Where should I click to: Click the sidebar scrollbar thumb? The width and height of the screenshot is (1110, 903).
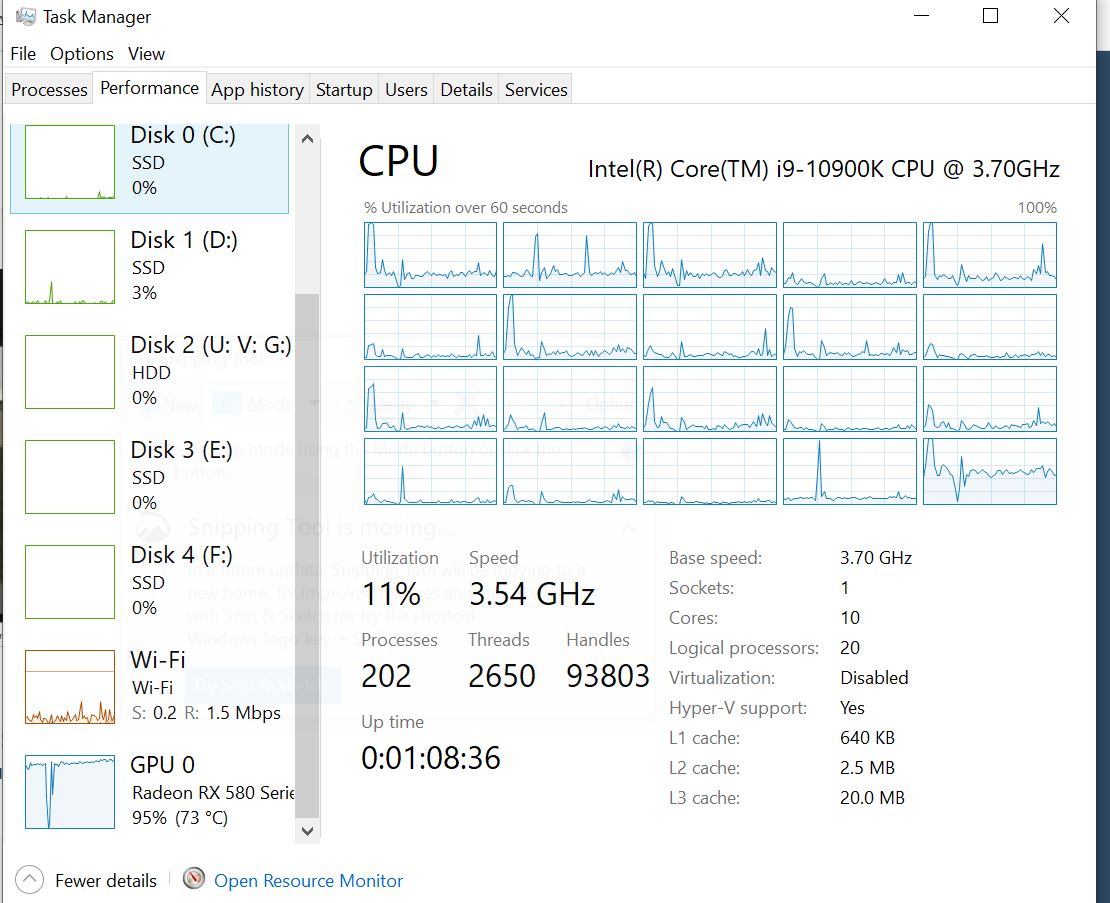(x=307, y=556)
